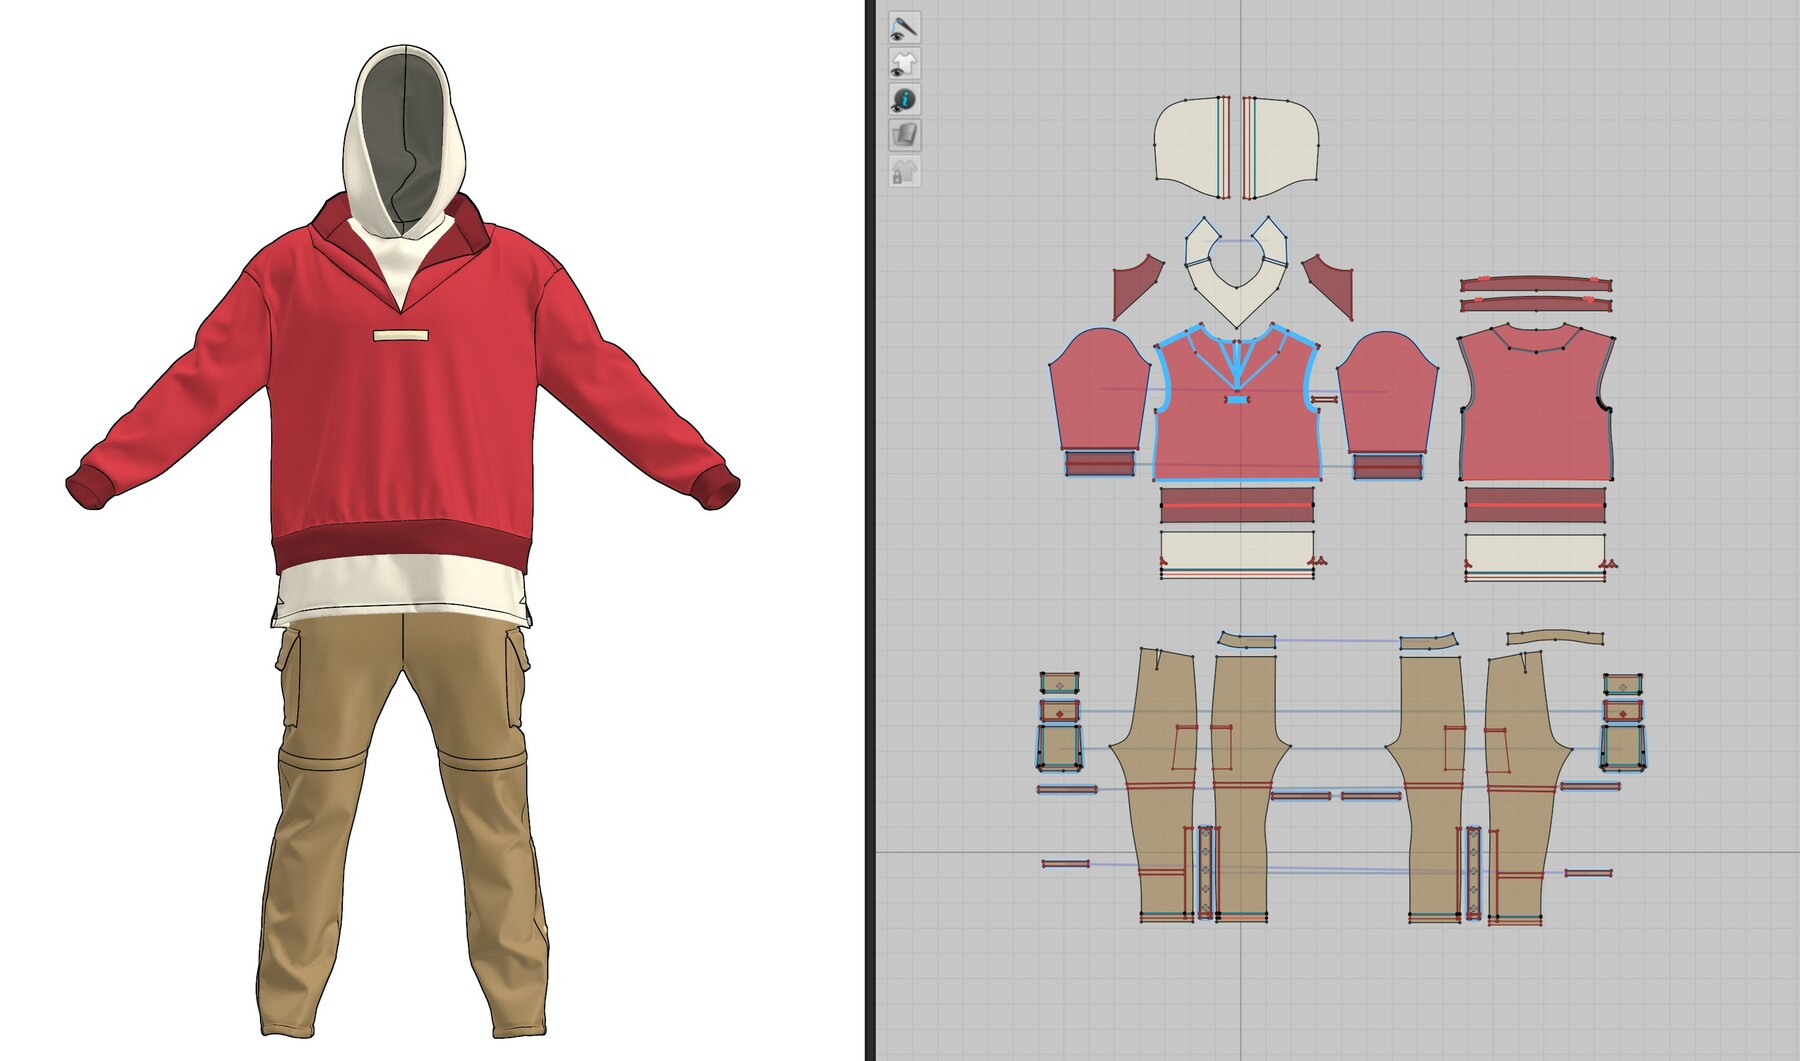Toggle Show 2D Info icon
1800x1061 pixels.
pyautogui.click(x=904, y=100)
